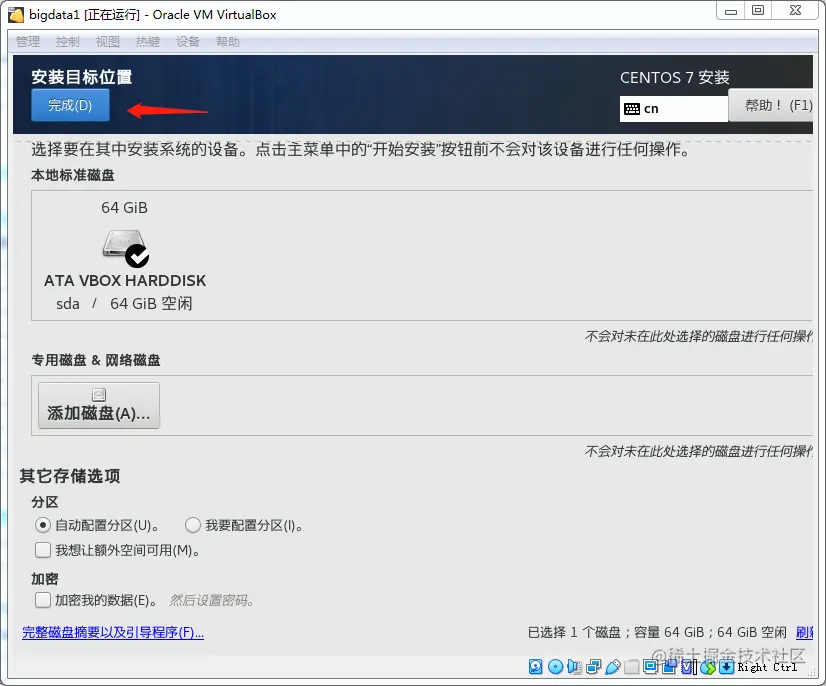This screenshot has width=826, height=686.
Task: Click the cn keyboard layout indicator
Action: coord(674,109)
